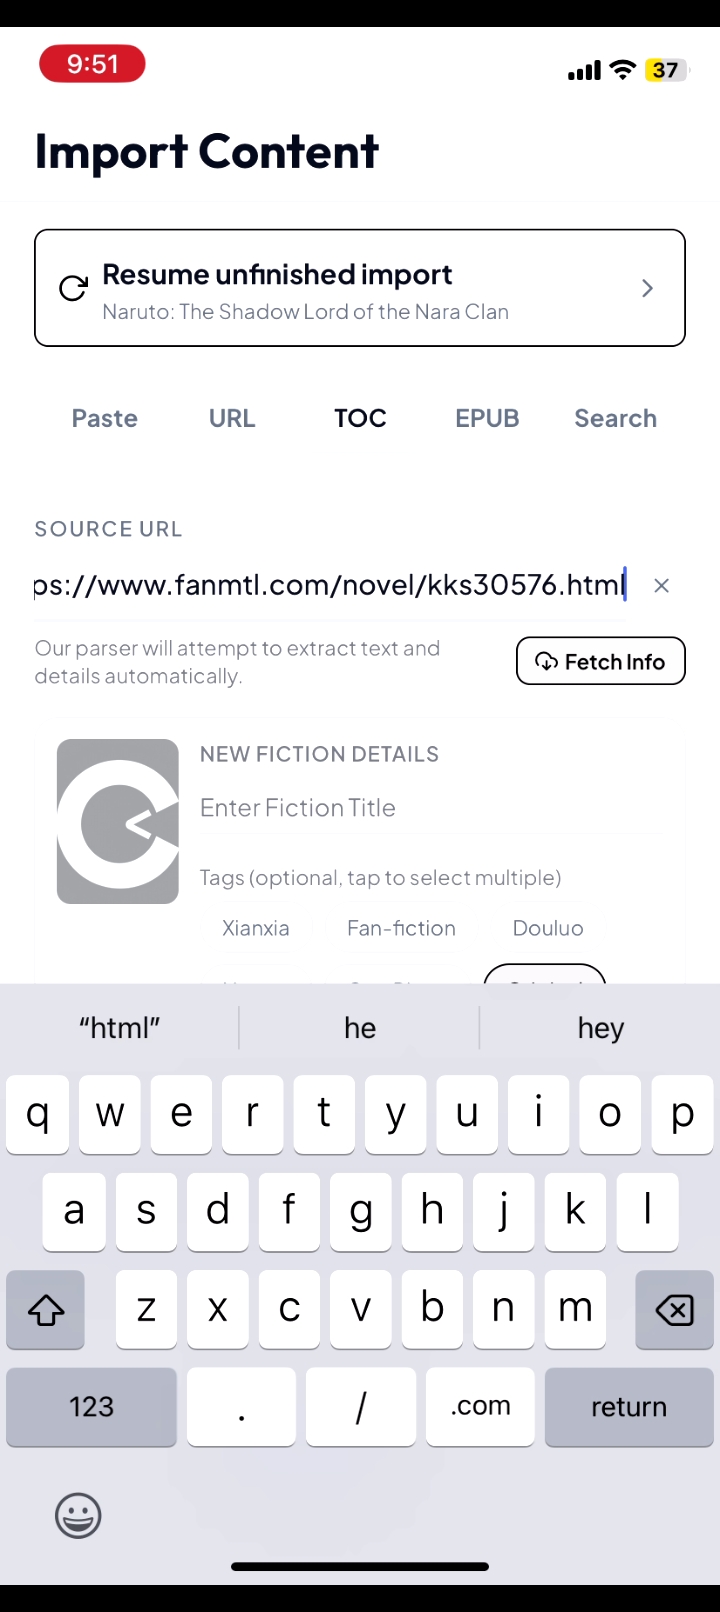Open the Search tab
The width and height of the screenshot is (720, 1612).
(x=615, y=418)
